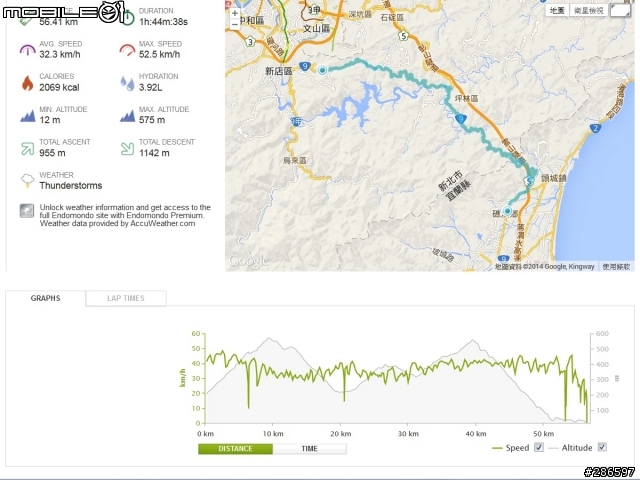Switch map to 地圖 map view
This screenshot has width=640, height=480.
[557, 10]
